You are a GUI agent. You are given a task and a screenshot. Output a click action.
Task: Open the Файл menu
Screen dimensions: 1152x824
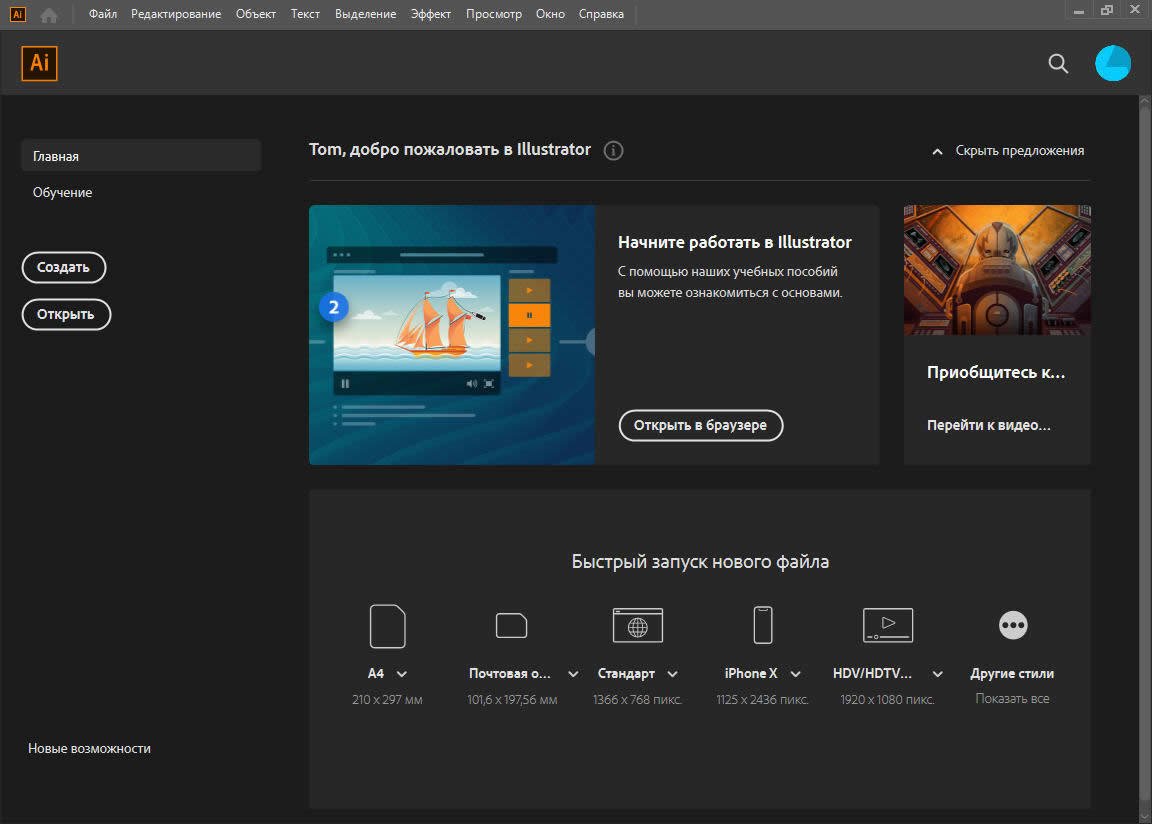[x=103, y=14]
